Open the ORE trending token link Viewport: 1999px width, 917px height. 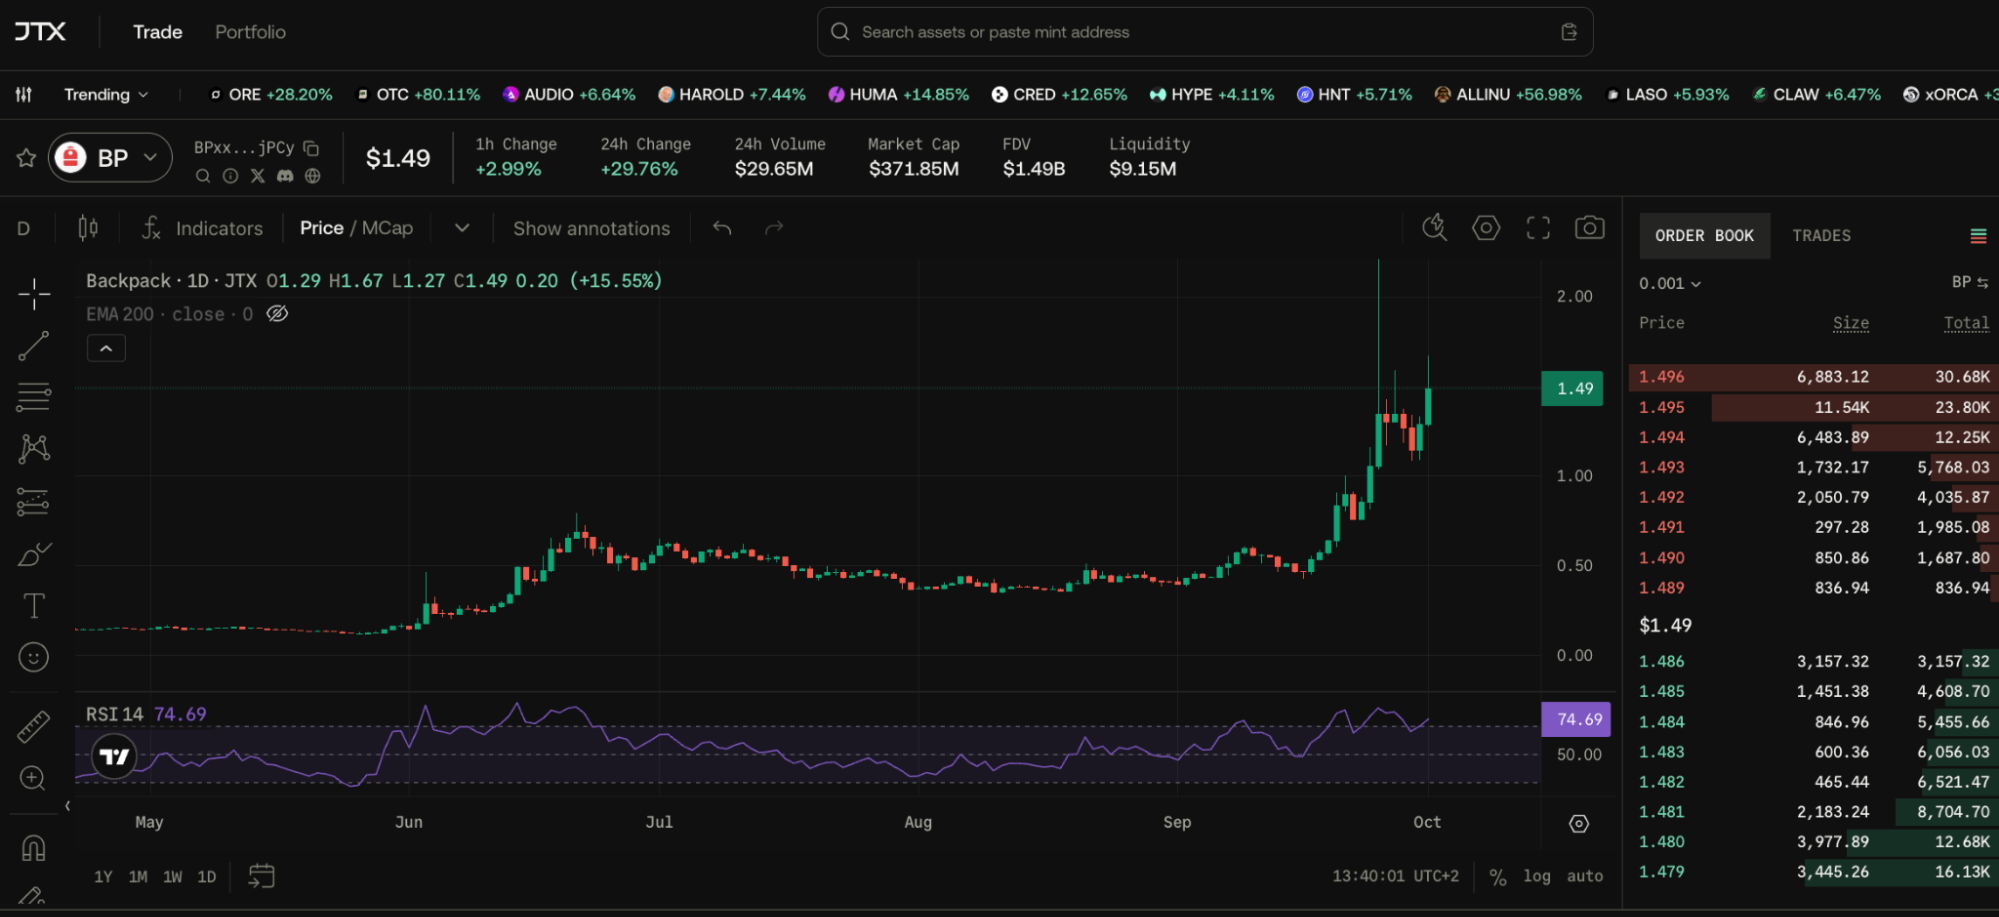270,94
